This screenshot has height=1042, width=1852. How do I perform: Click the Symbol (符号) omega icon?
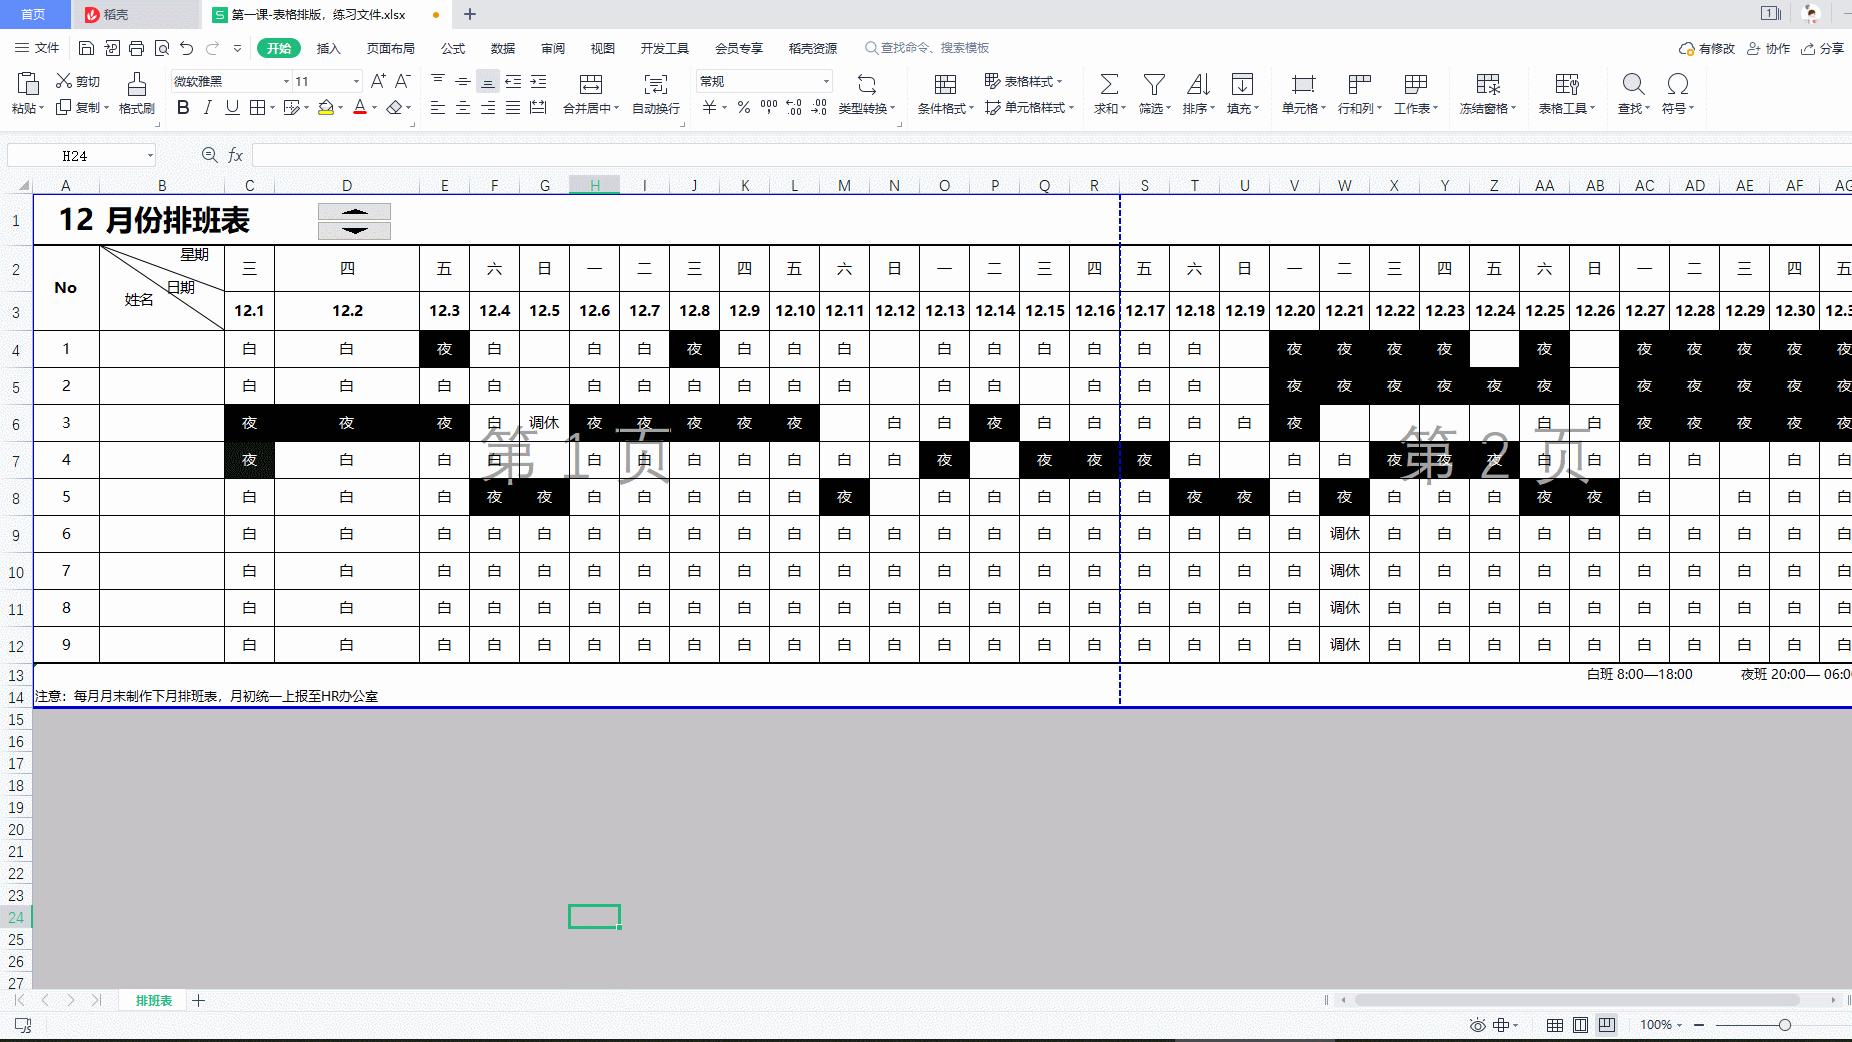pos(1678,84)
